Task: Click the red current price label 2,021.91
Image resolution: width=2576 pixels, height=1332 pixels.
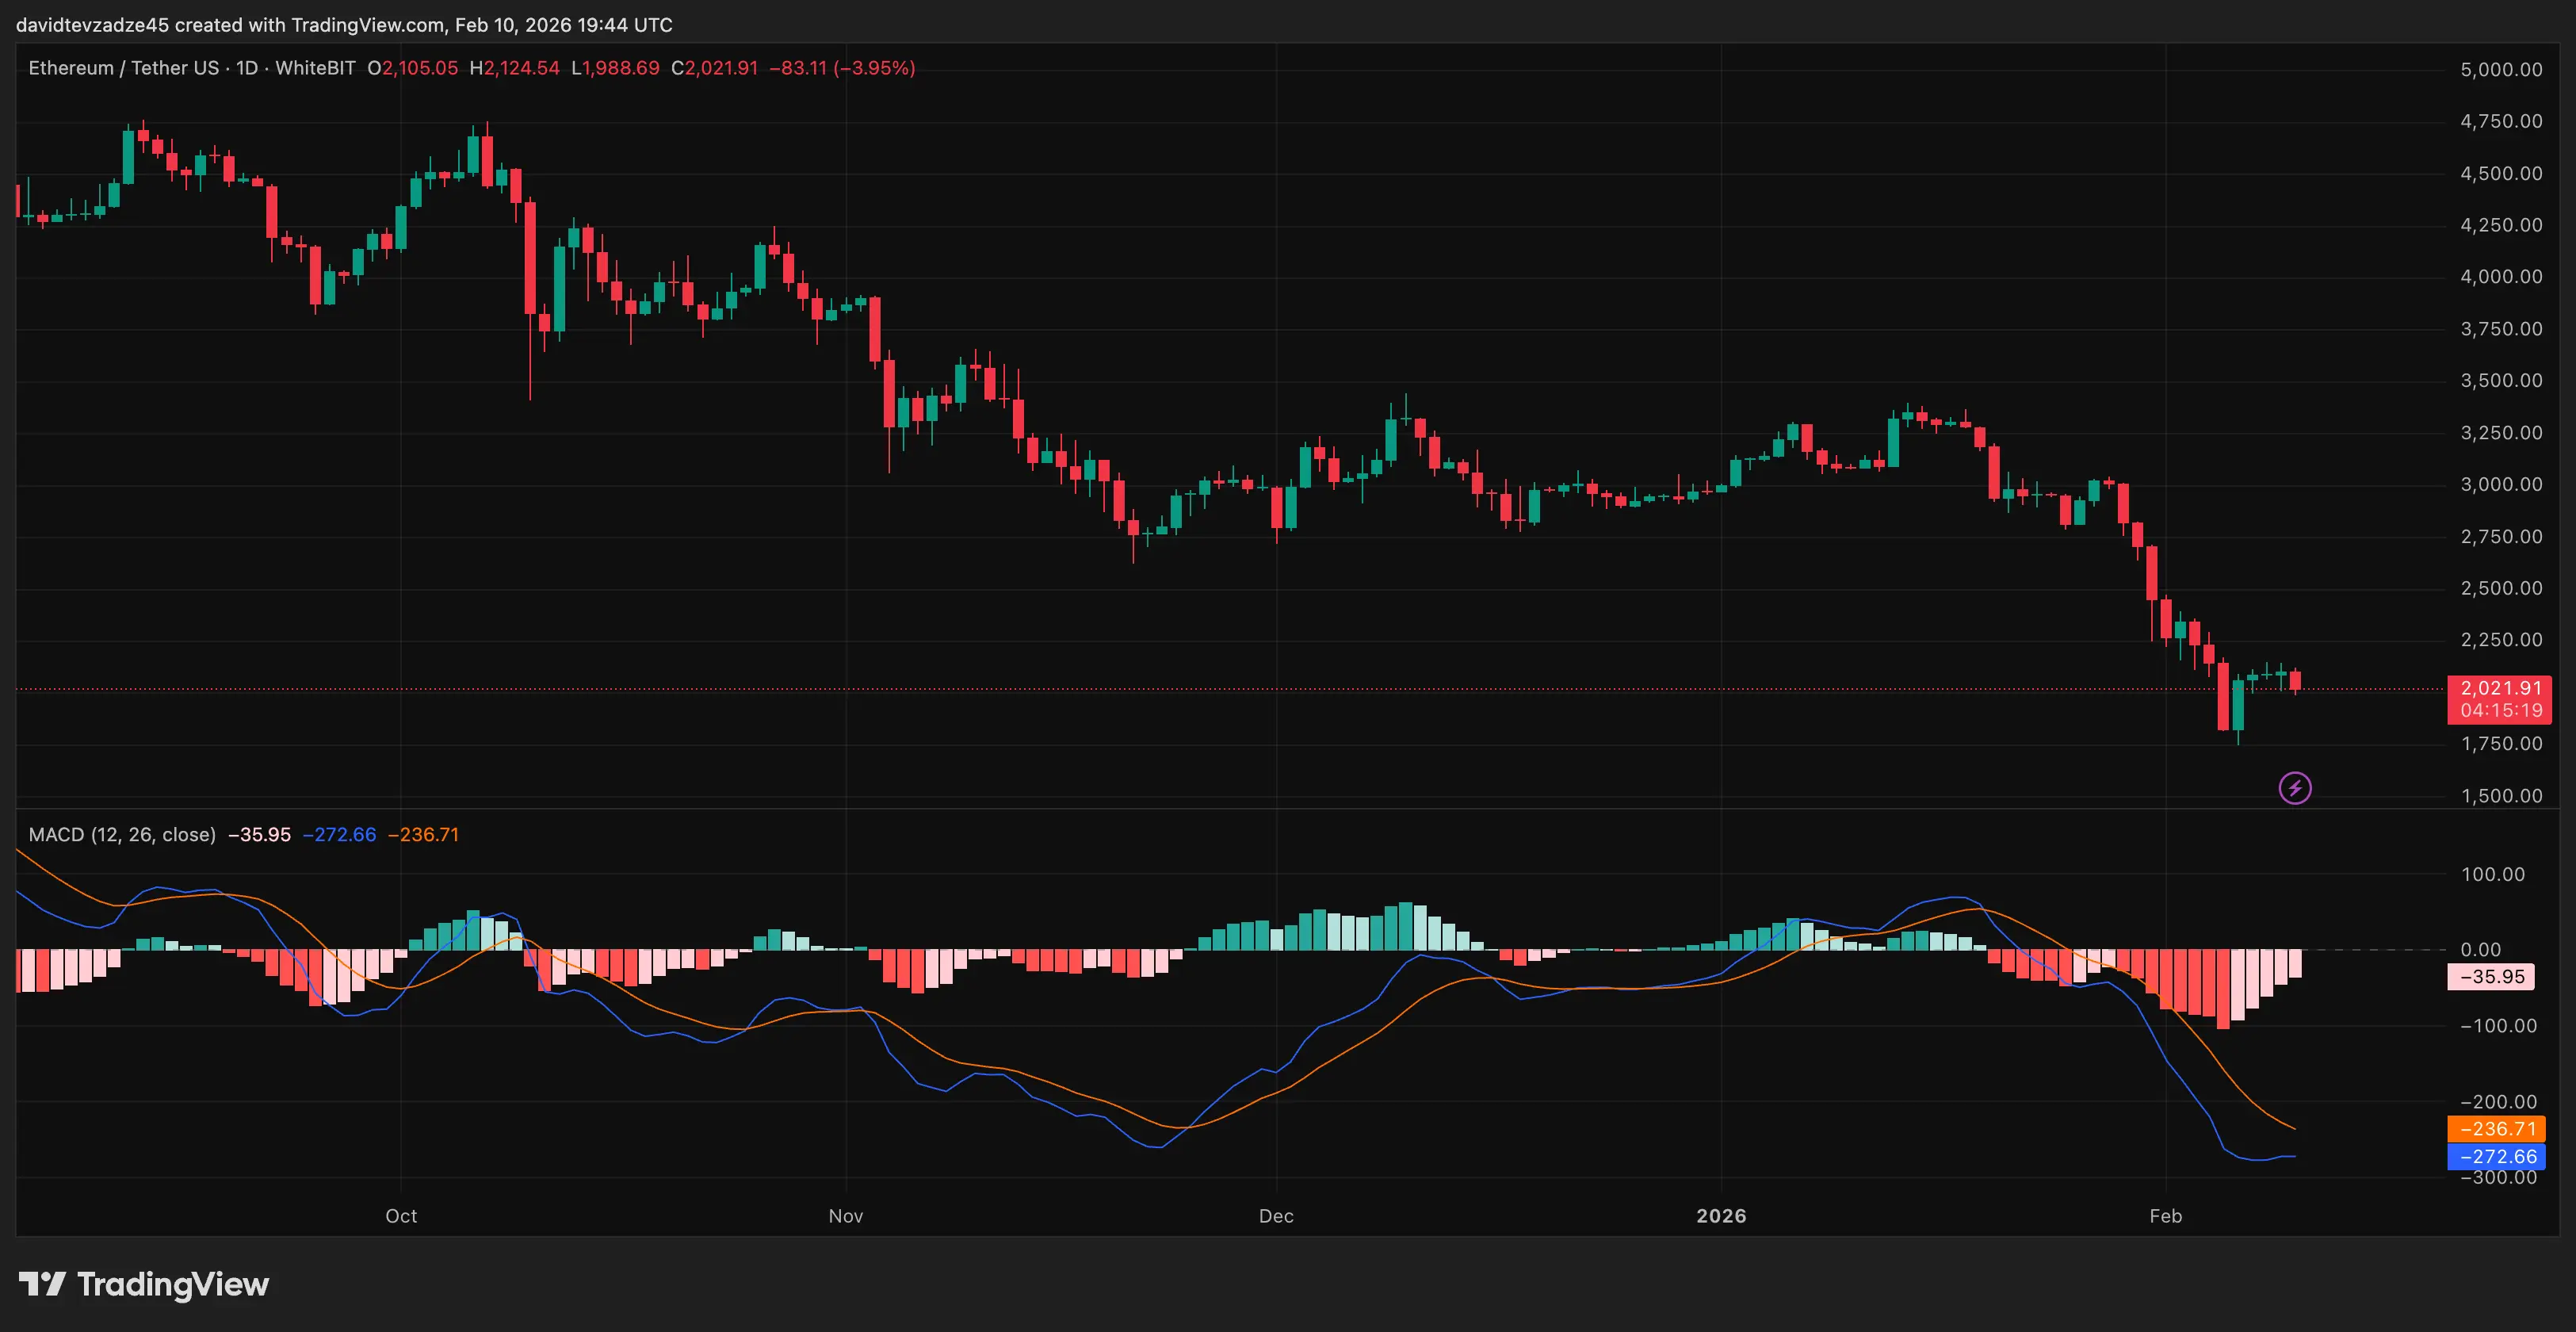Action: click(x=2499, y=688)
